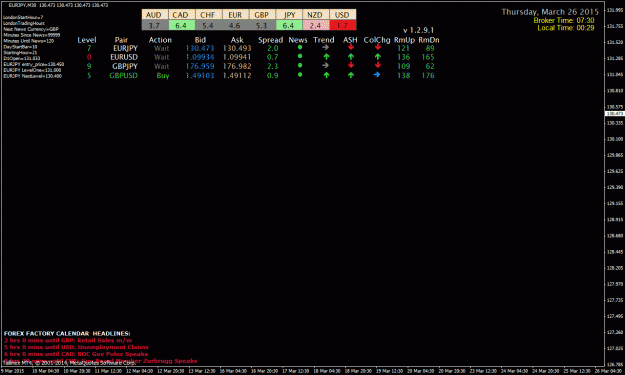Click the GBP Retail Sales m/m headline

click(68, 340)
